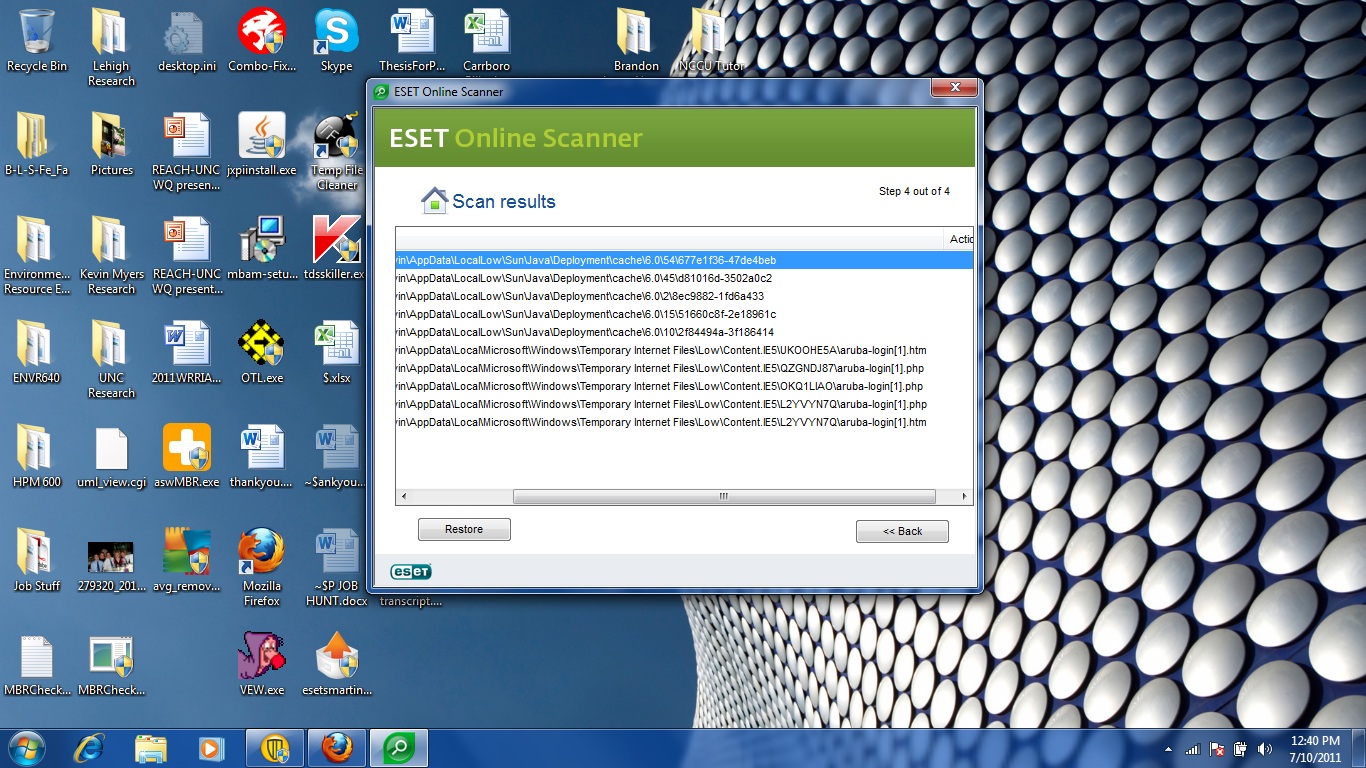
Task: Select the ~$P JOB HUNT.docx icon
Action: [336, 568]
